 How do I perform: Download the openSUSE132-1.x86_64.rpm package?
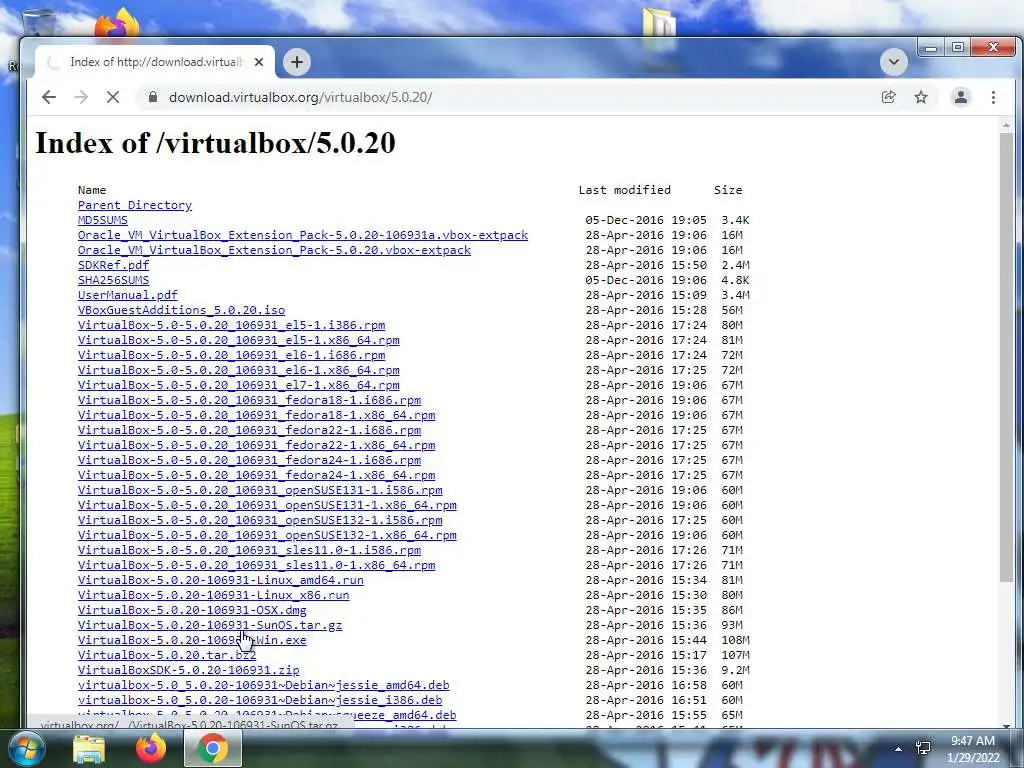pyautogui.click(x=267, y=536)
